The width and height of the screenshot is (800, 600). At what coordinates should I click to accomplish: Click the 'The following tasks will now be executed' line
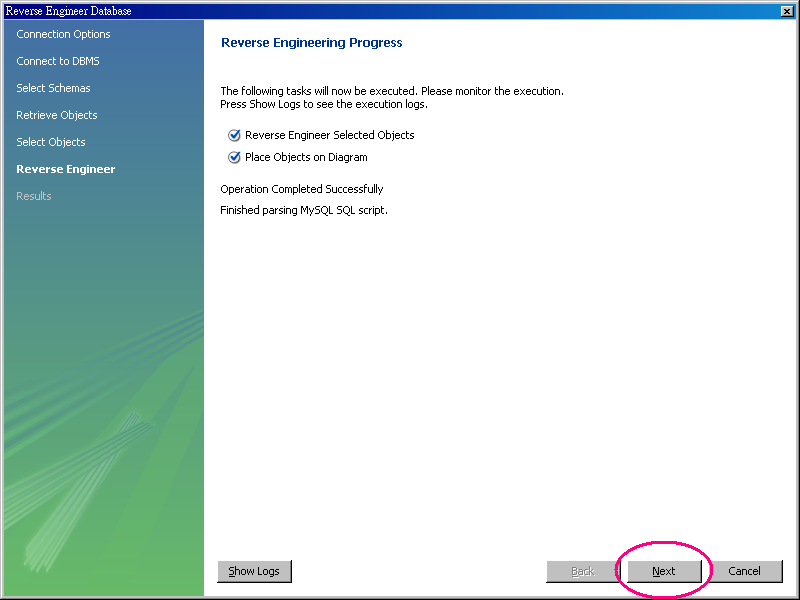[392, 91]
